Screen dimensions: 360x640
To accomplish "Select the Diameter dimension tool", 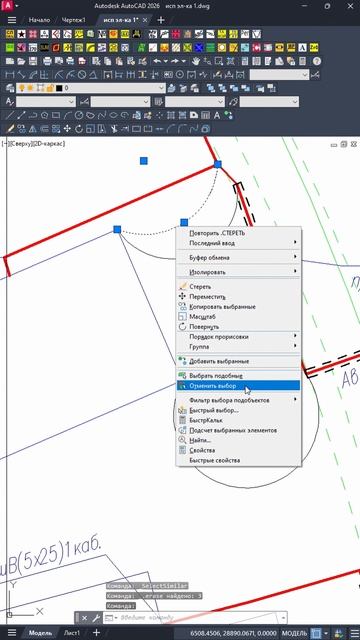I will pos(82,75).
